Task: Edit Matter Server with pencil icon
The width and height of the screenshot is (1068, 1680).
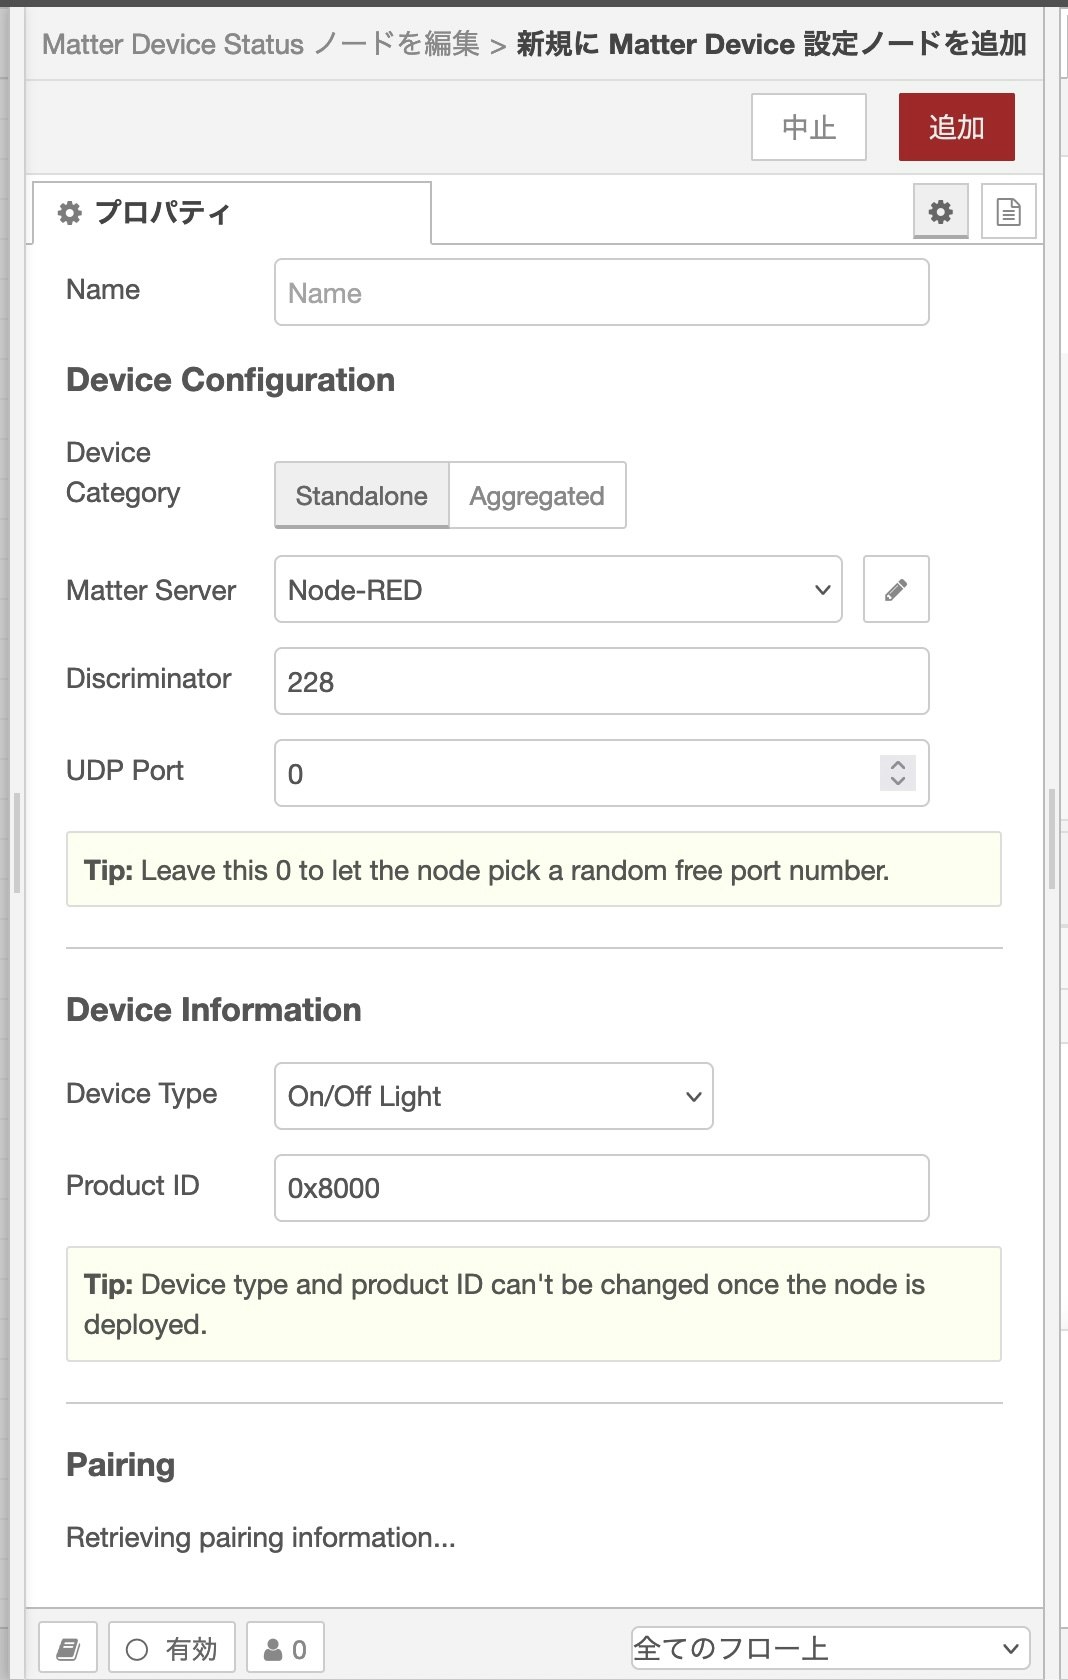Action: tap(896, 590)
